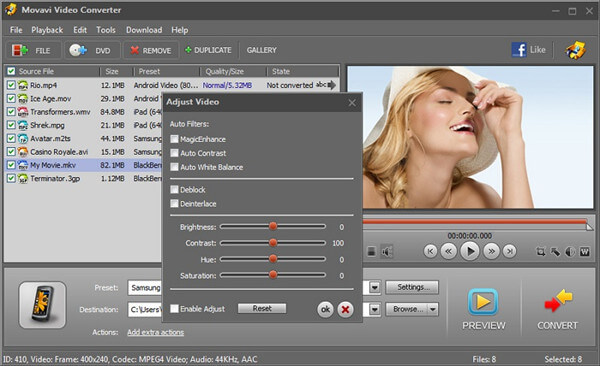
Task: Uncheck the Transformers.wmv checkbox
Action: (x=11, y=111)
